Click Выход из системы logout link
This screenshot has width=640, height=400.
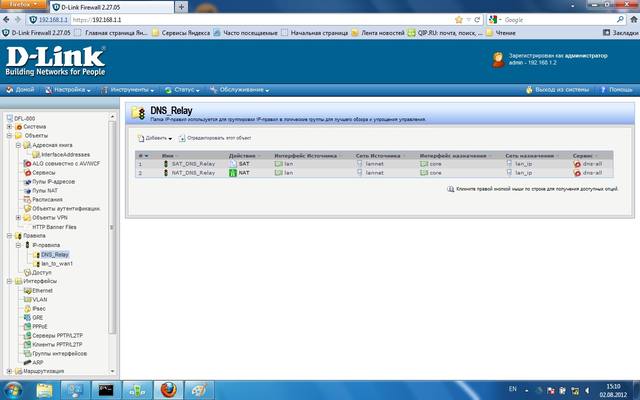[x=558, y=90]
